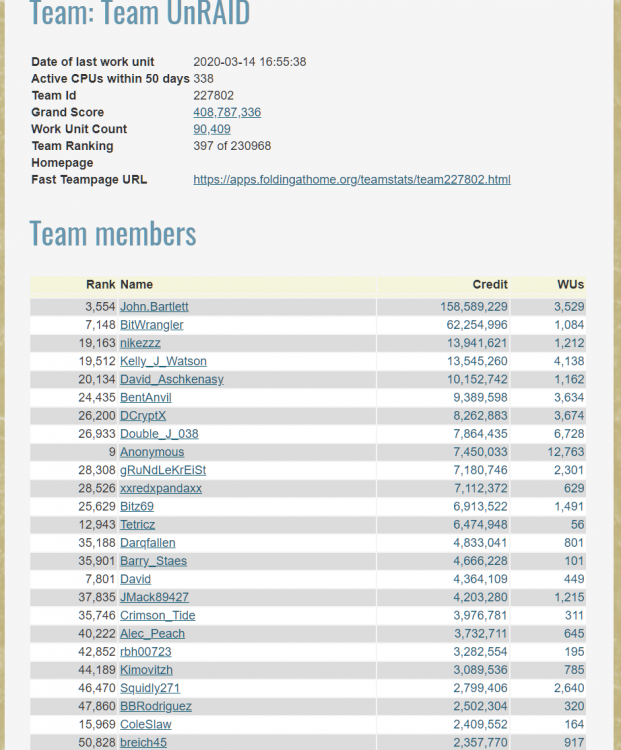Viewport: 621px width, 750px height.
Task: Select the last work unit date 2020-03-14 16:55:38
Action: point(250,62)
